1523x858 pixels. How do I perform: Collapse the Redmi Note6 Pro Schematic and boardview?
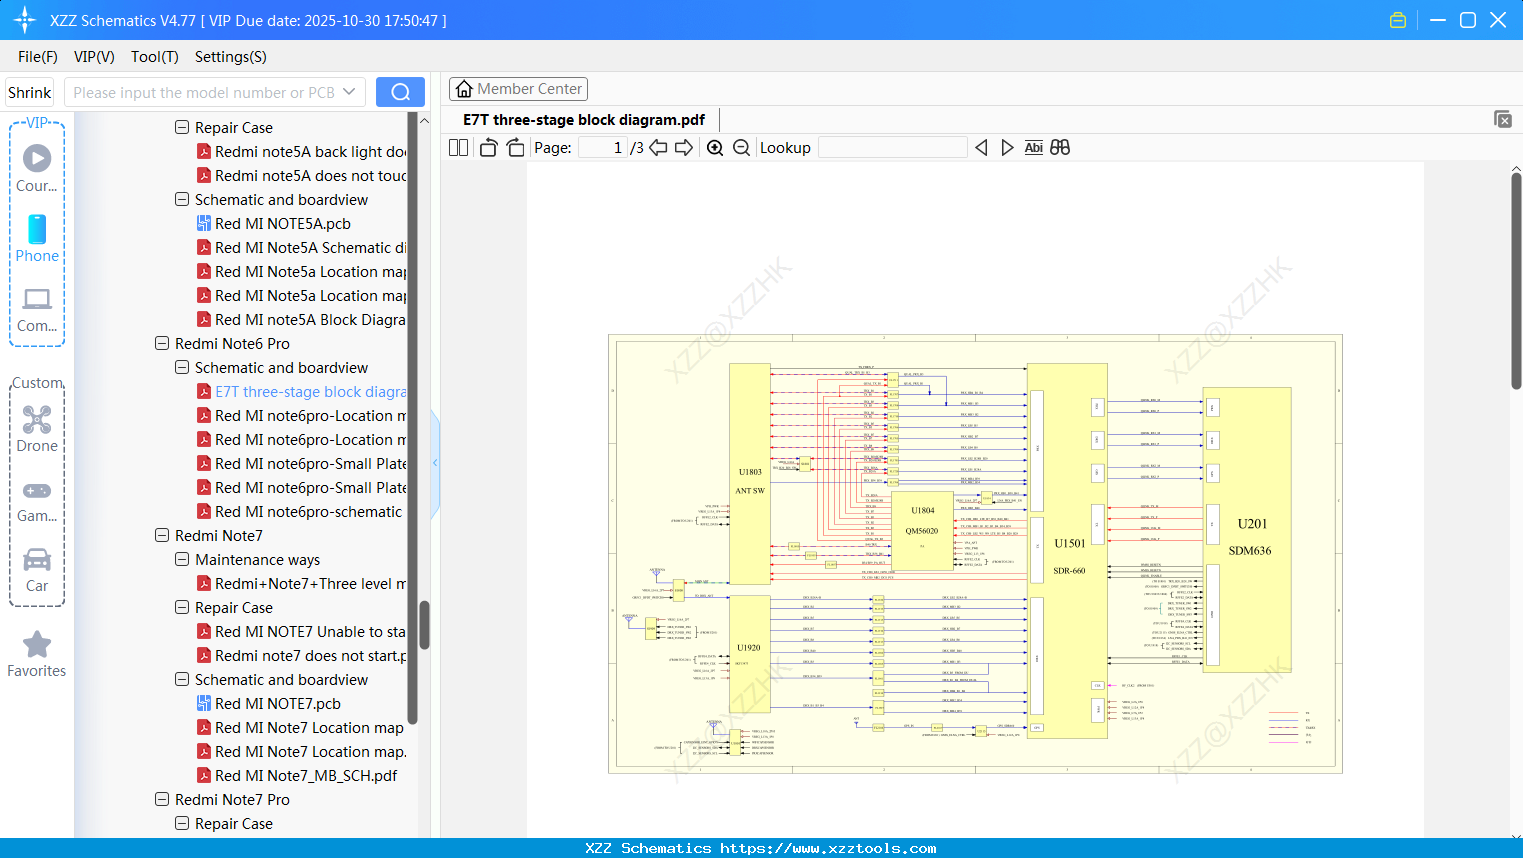tap(182, 367)
